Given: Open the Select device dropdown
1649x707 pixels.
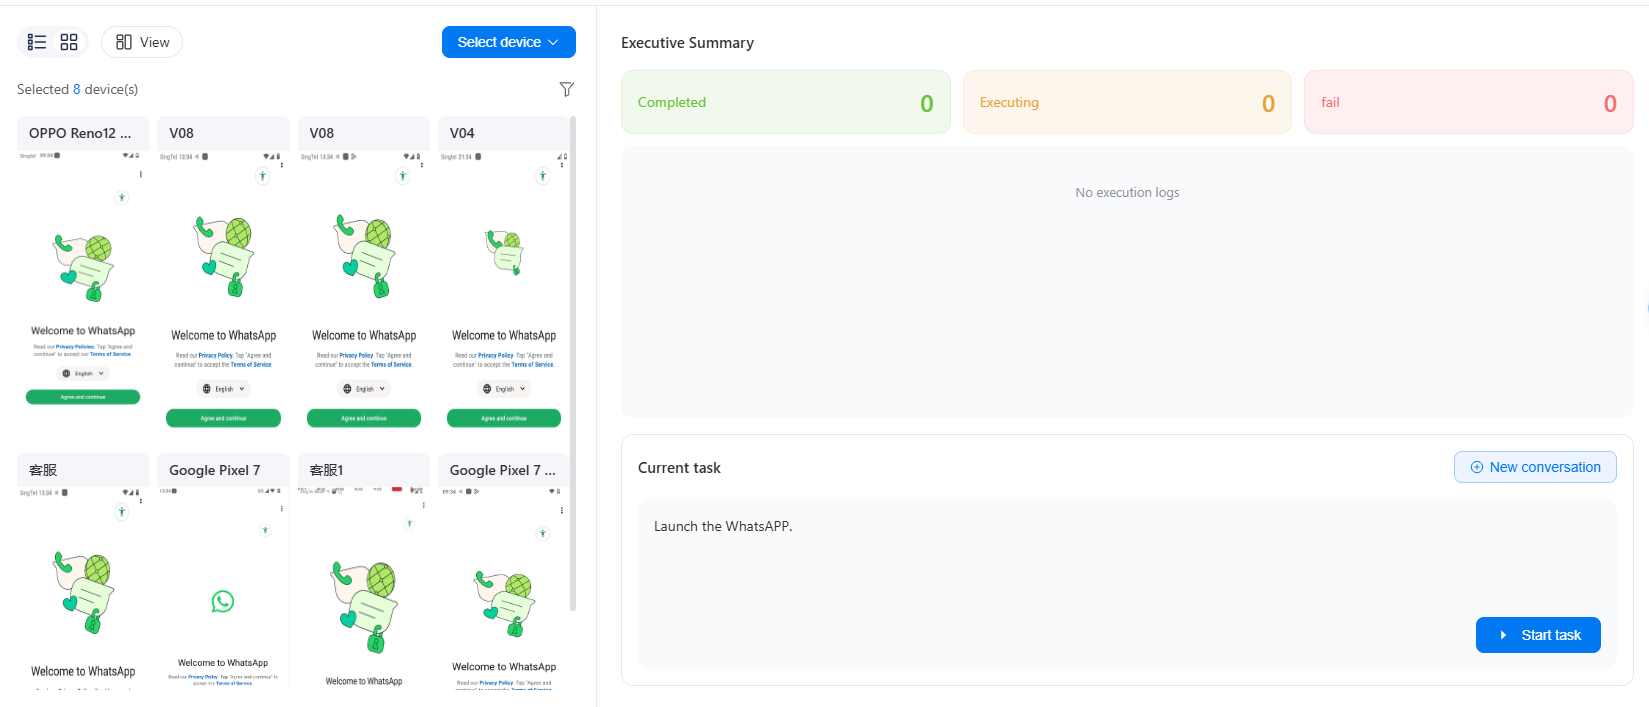Looking at the screenshot, I should point(508,42).
